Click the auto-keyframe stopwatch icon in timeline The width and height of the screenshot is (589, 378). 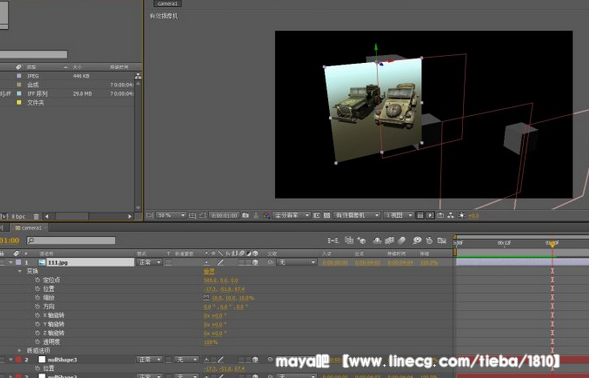pos(429,240)
